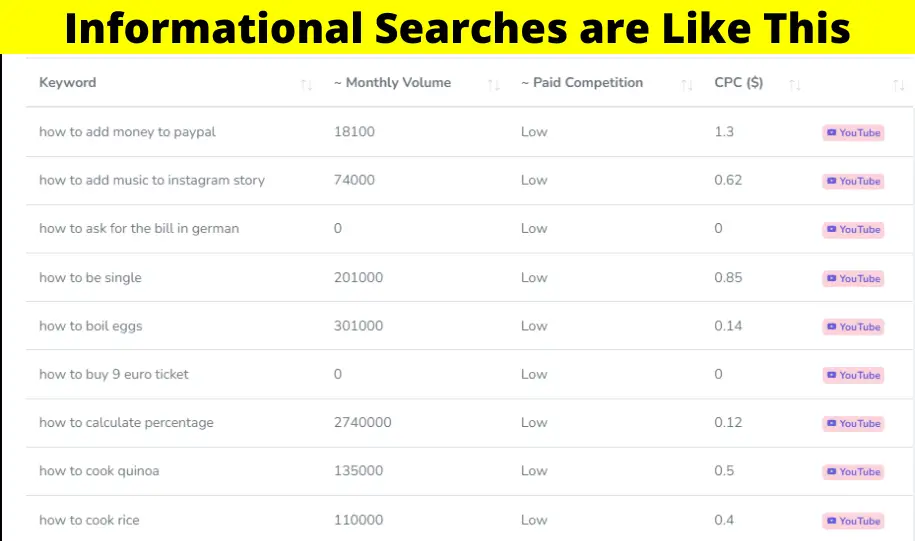This screenshot has width=915, height=541.
Task: Select keyword 'how to cook quinoa'
Action: [99, 471]
